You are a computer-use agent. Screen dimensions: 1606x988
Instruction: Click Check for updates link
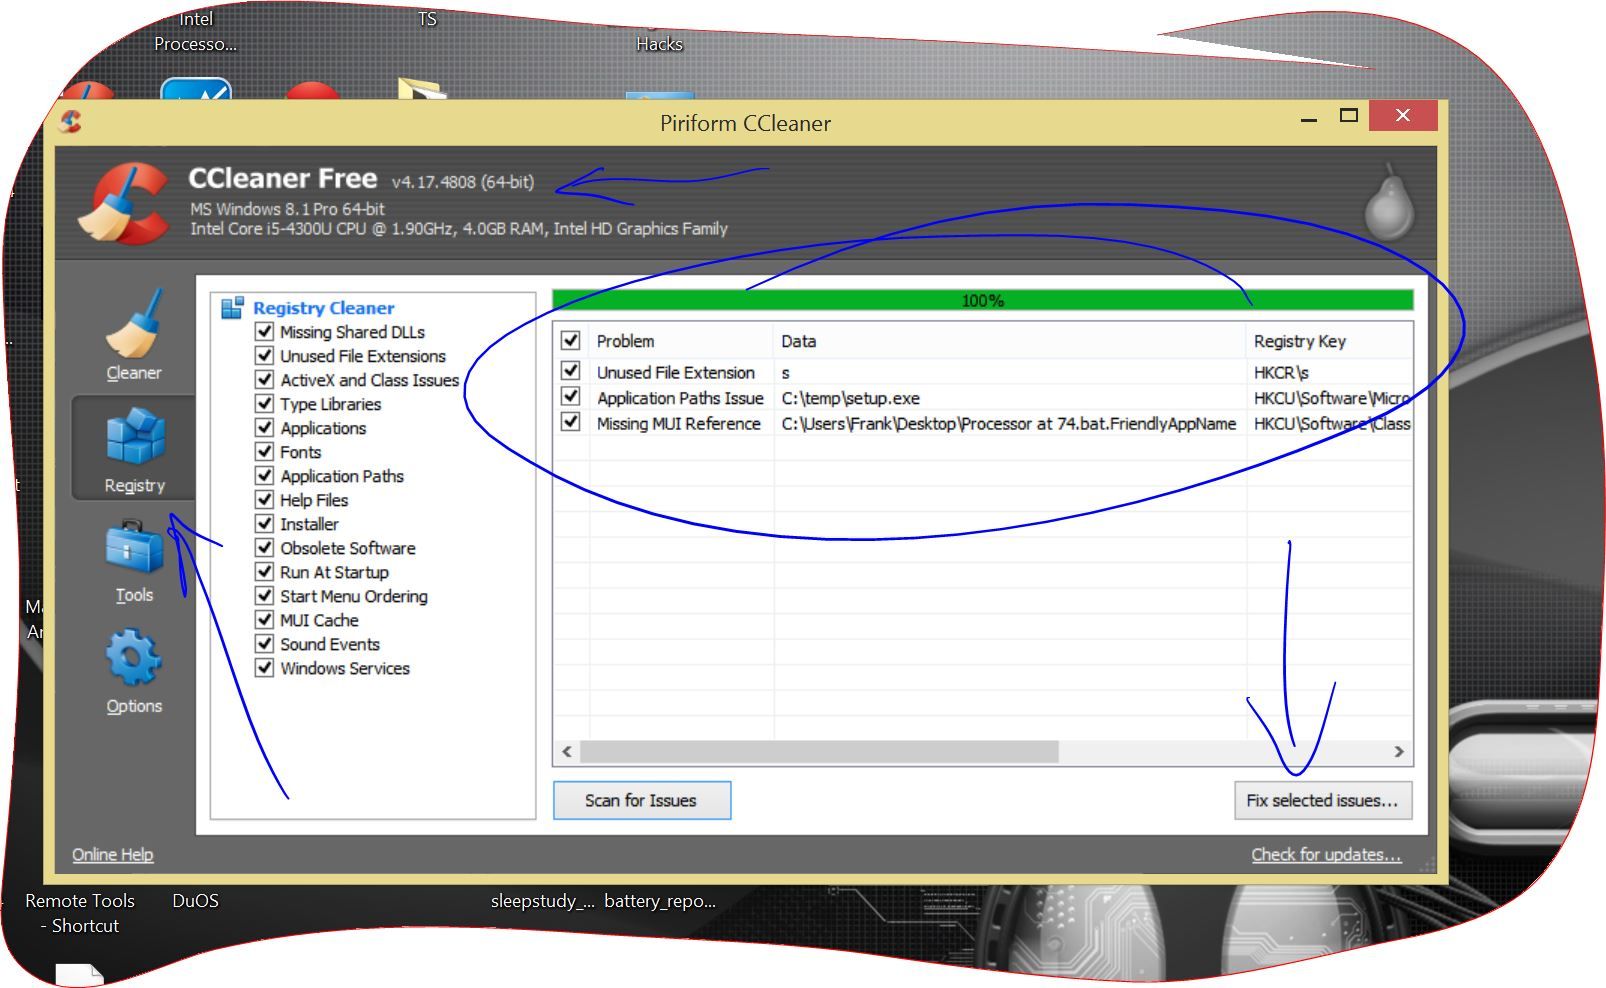pyautogui.click(x=1326, y=854)
